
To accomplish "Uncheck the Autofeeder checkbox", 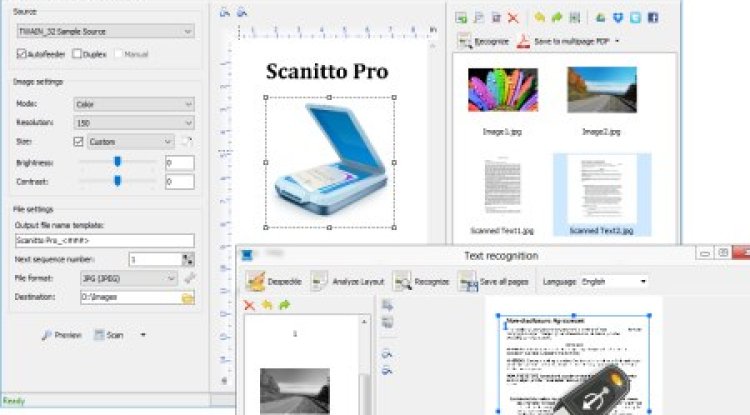I will [21, 54].
